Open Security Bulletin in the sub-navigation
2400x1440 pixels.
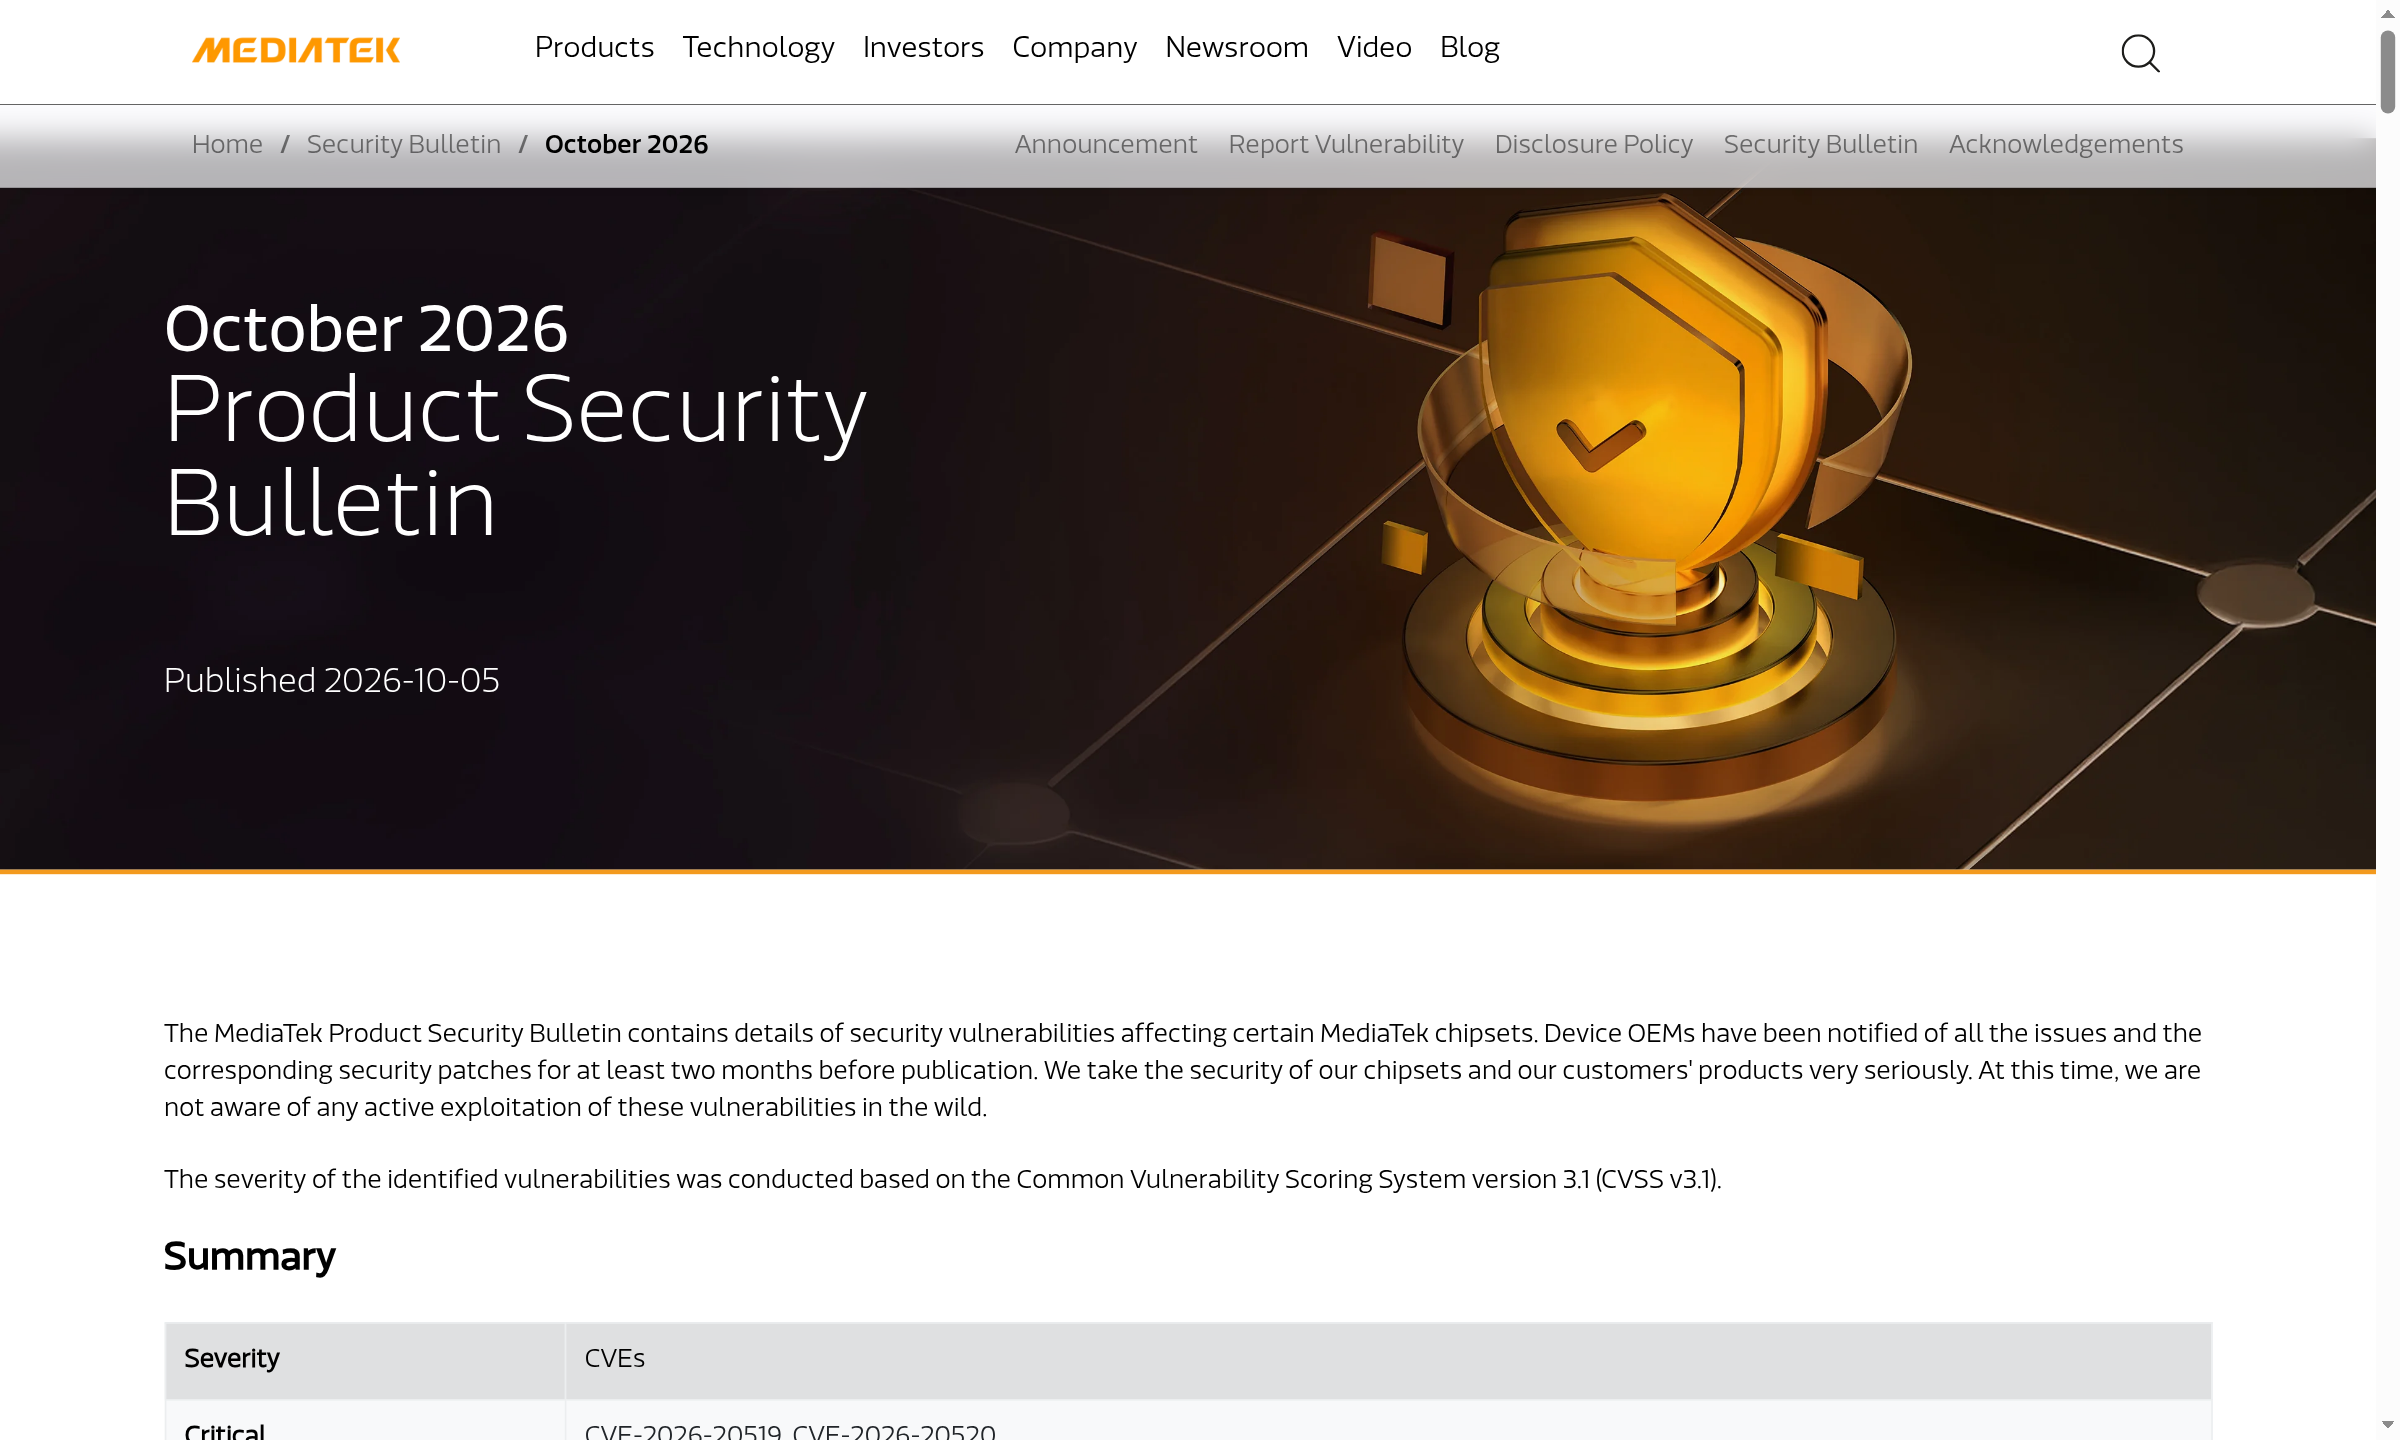pos(1821,144)
